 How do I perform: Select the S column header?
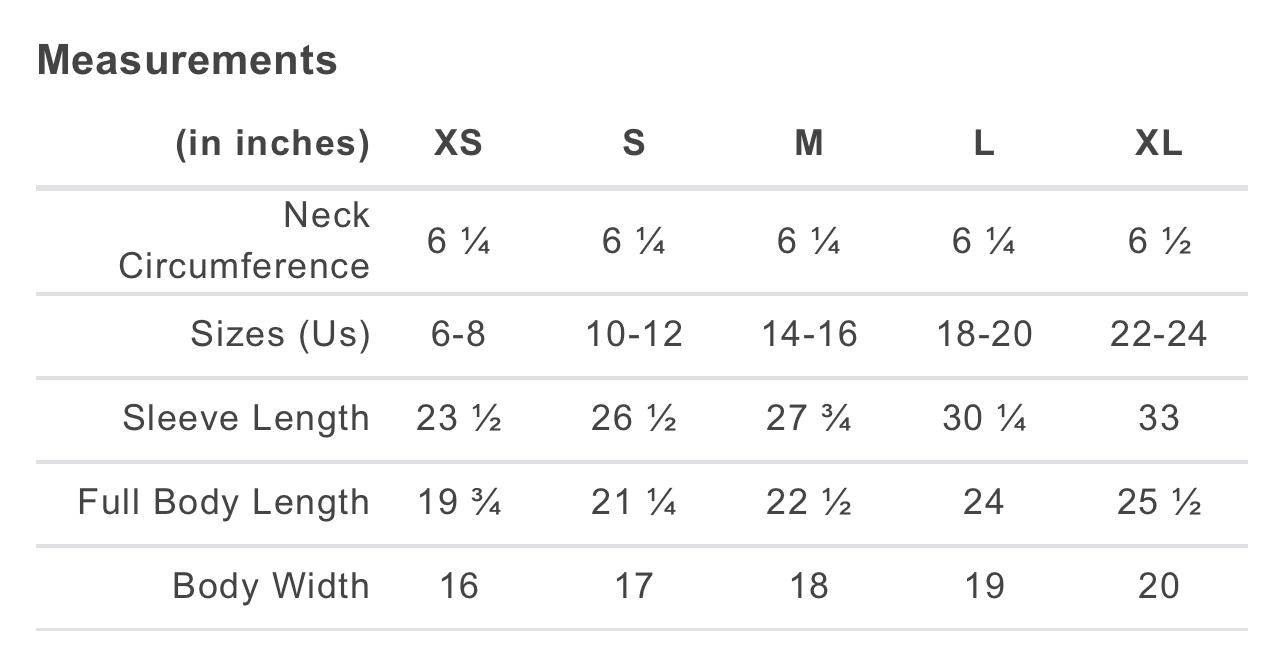(x=634, y=143)
